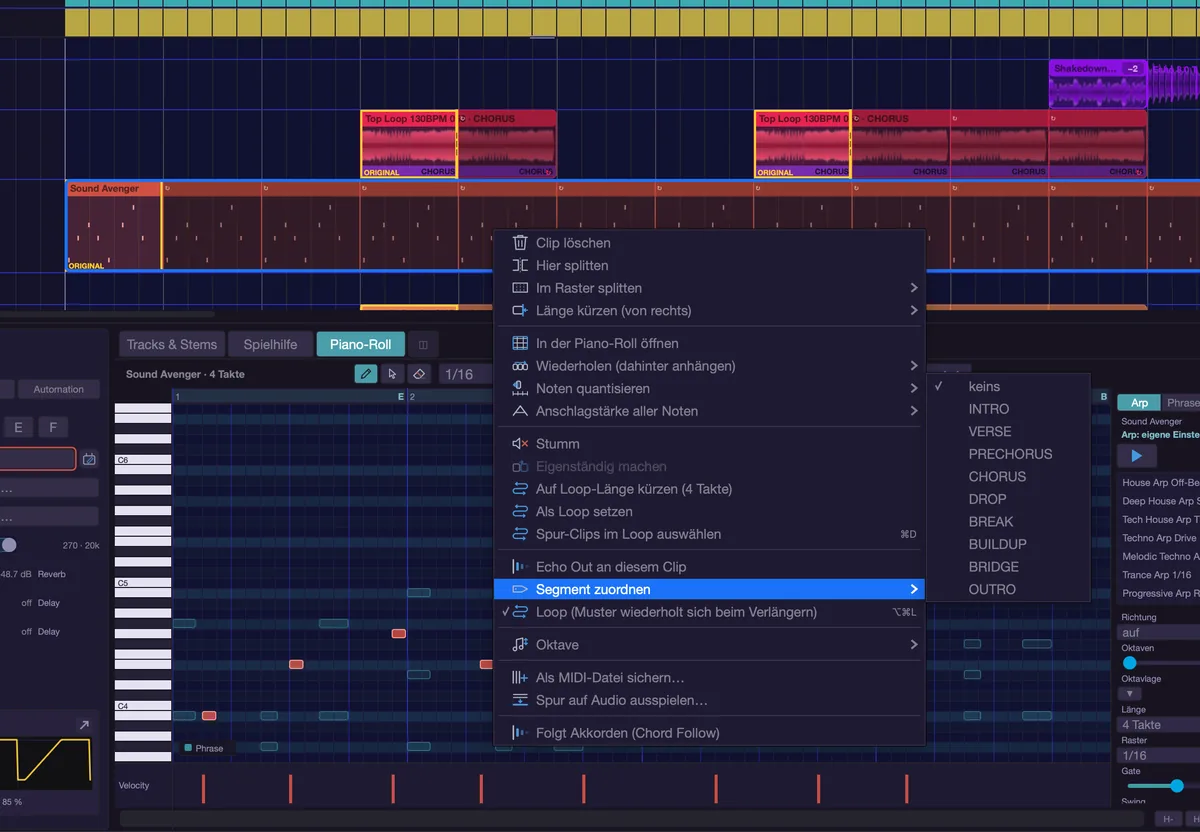Toggle the Phrase checkbox in the piano roll
This screenshot has height=832, width=1200.
[188, 748]
